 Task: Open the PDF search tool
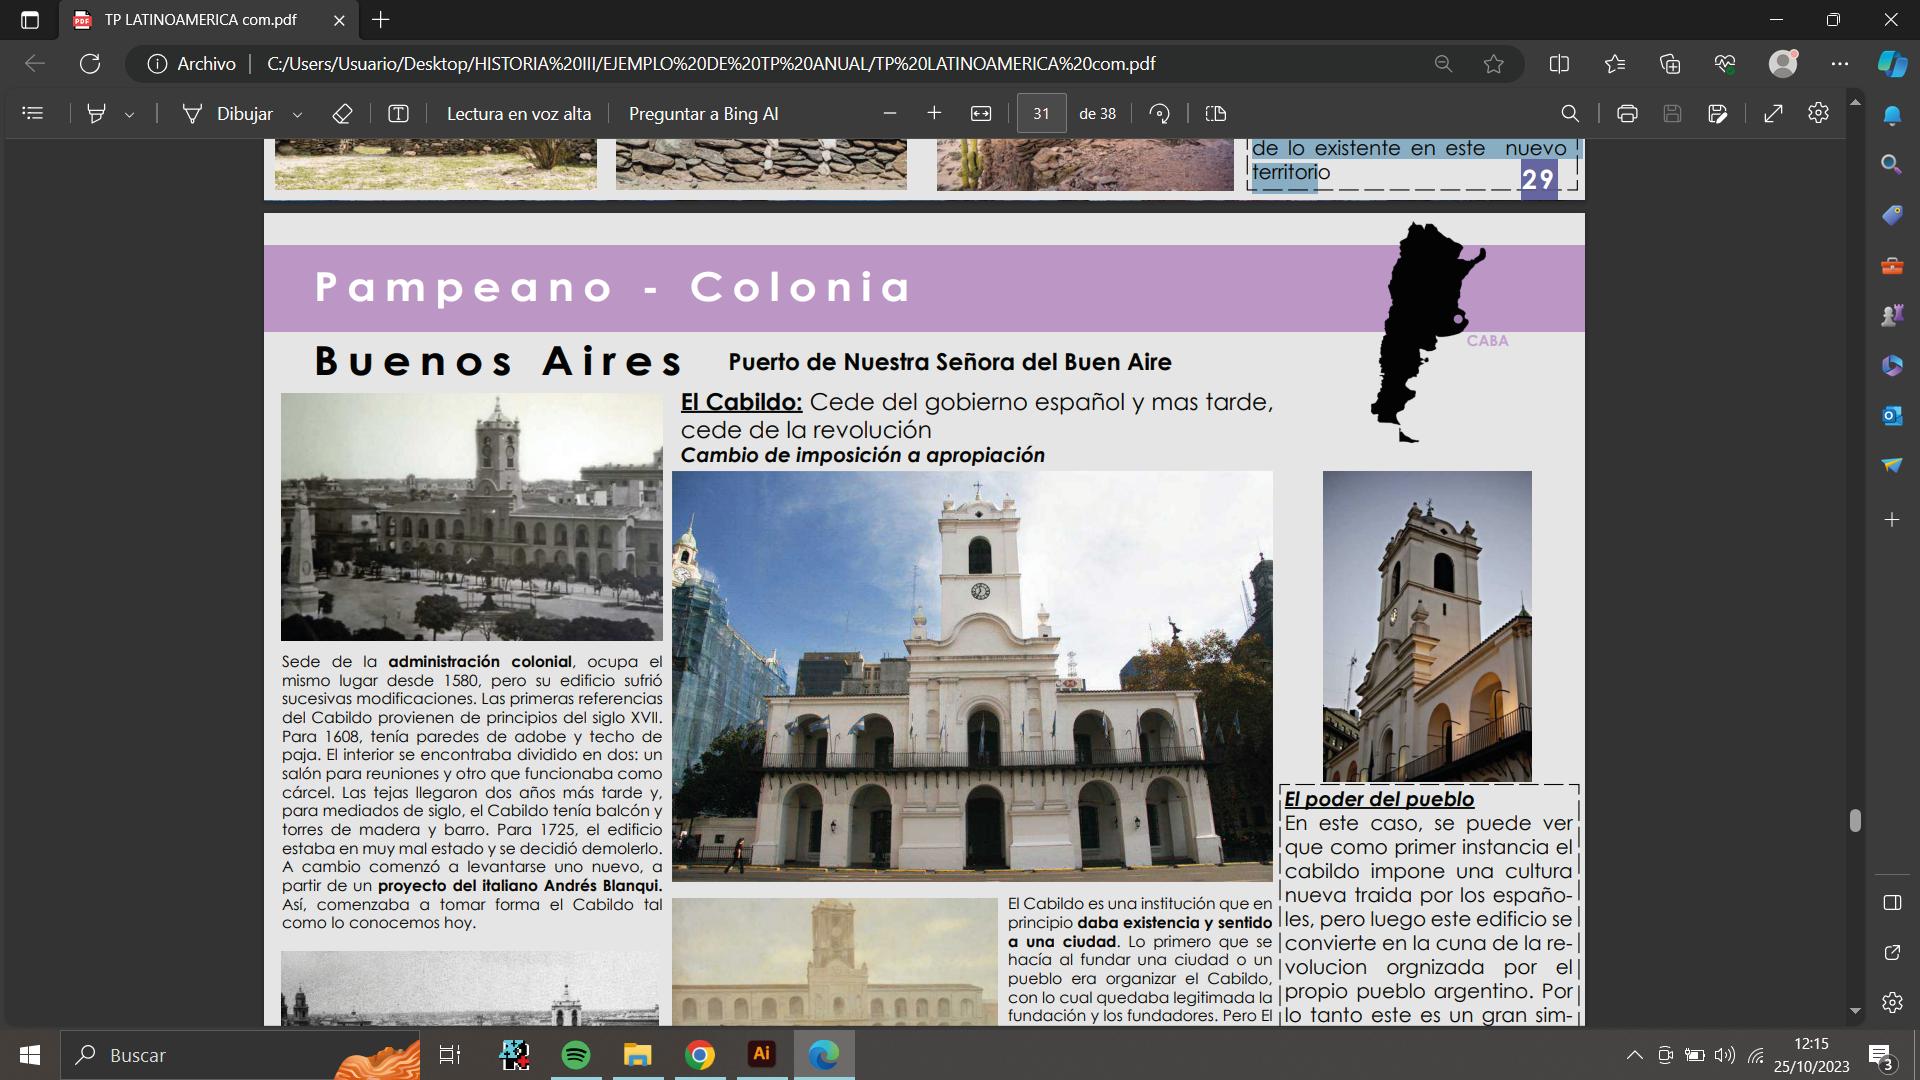coord(1570,114)
